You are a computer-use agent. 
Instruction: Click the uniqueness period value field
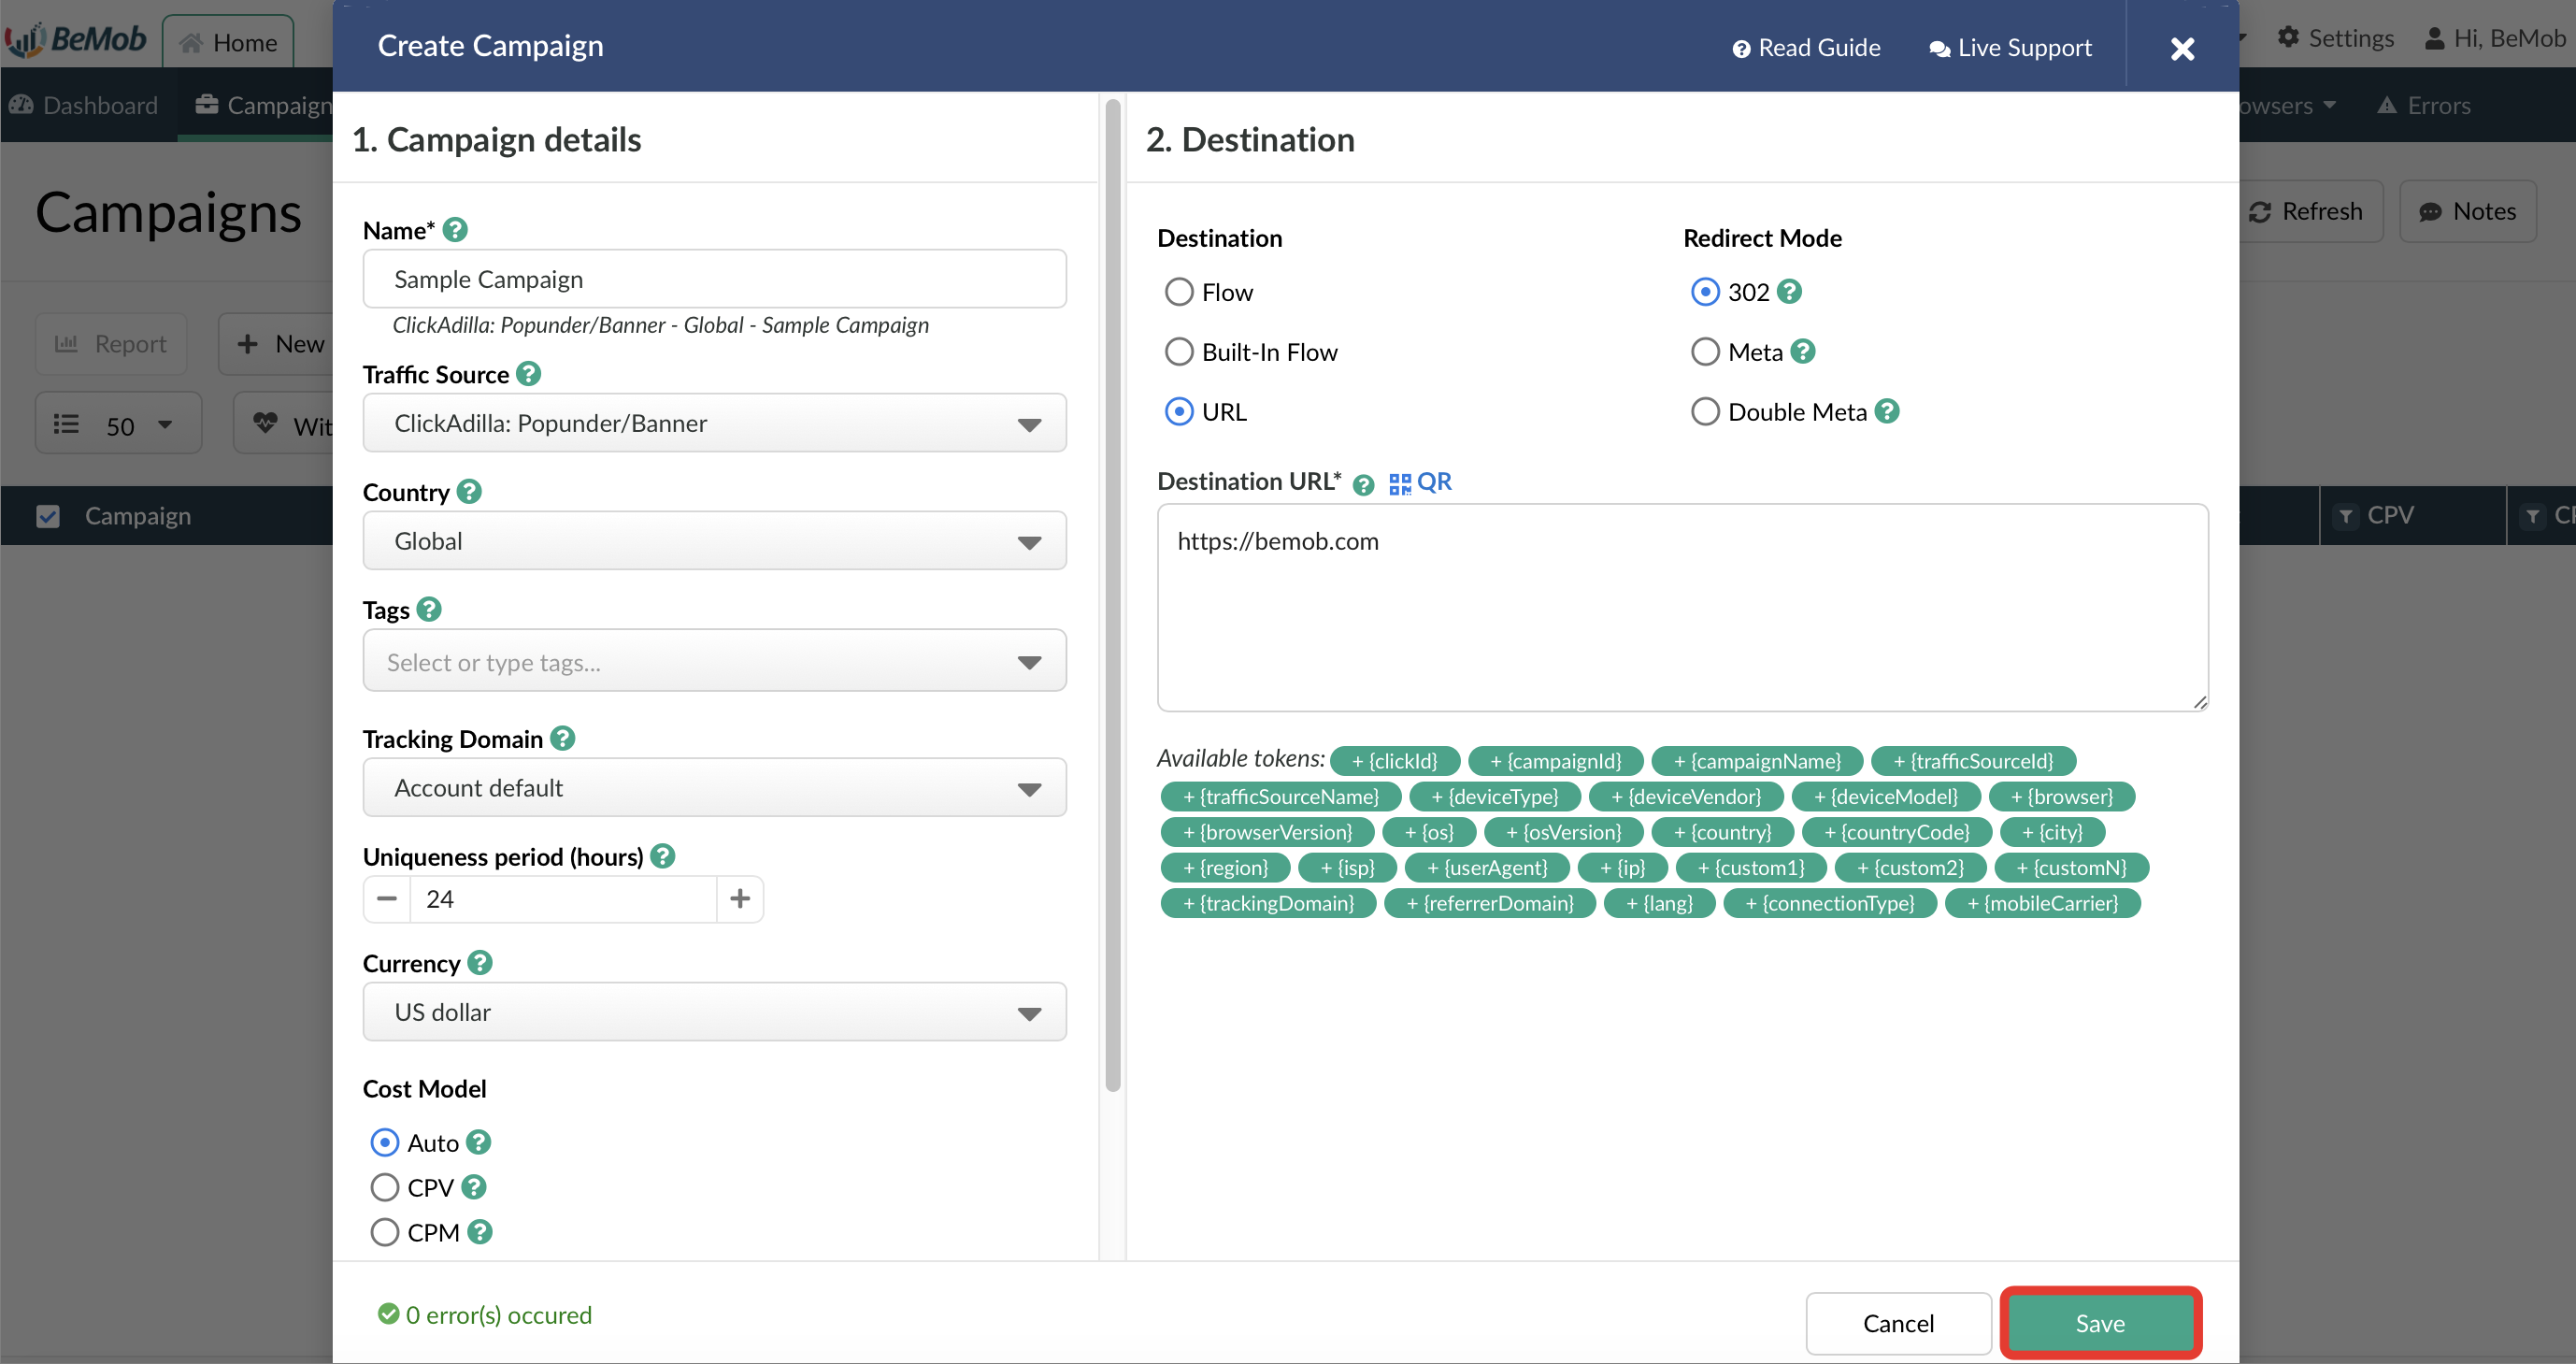tap(563, 899)
